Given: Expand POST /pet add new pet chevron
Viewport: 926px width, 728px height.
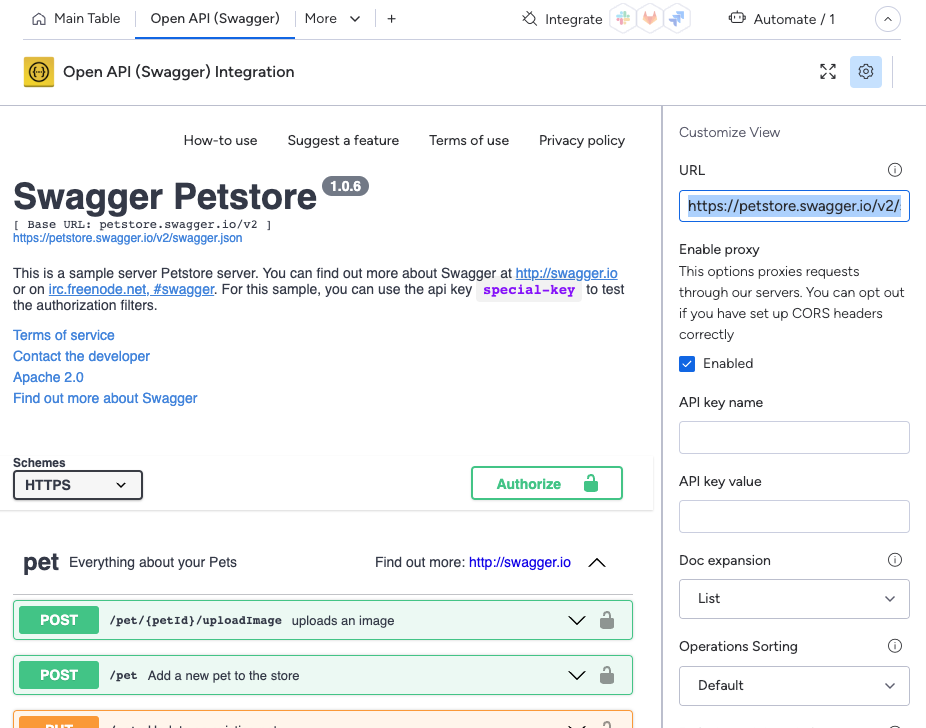Looking at the screenshot, I should coord(576,675).
